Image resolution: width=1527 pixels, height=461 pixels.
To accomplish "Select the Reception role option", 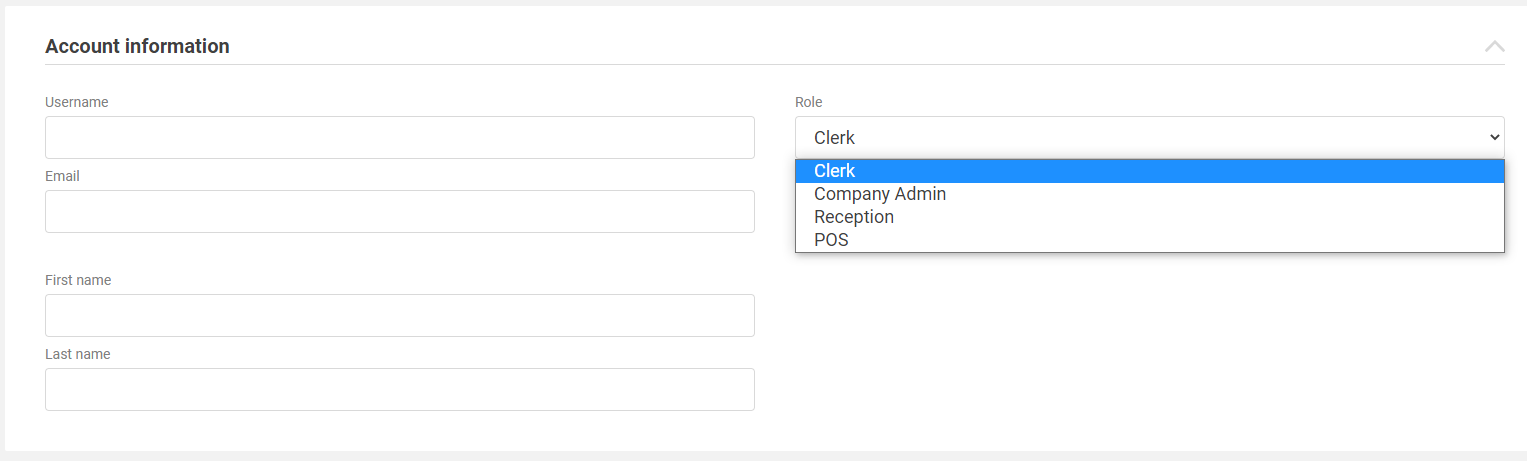I will [854, 217].
